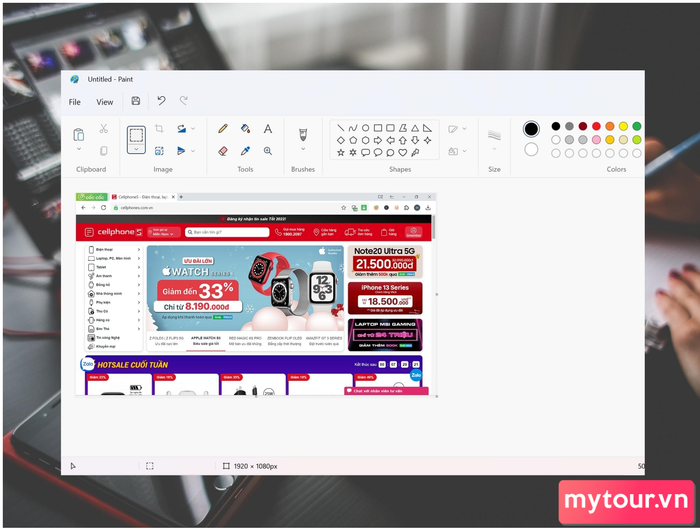Pick the dark red color swatch
The image size is (700, 532).
[583, 126]
